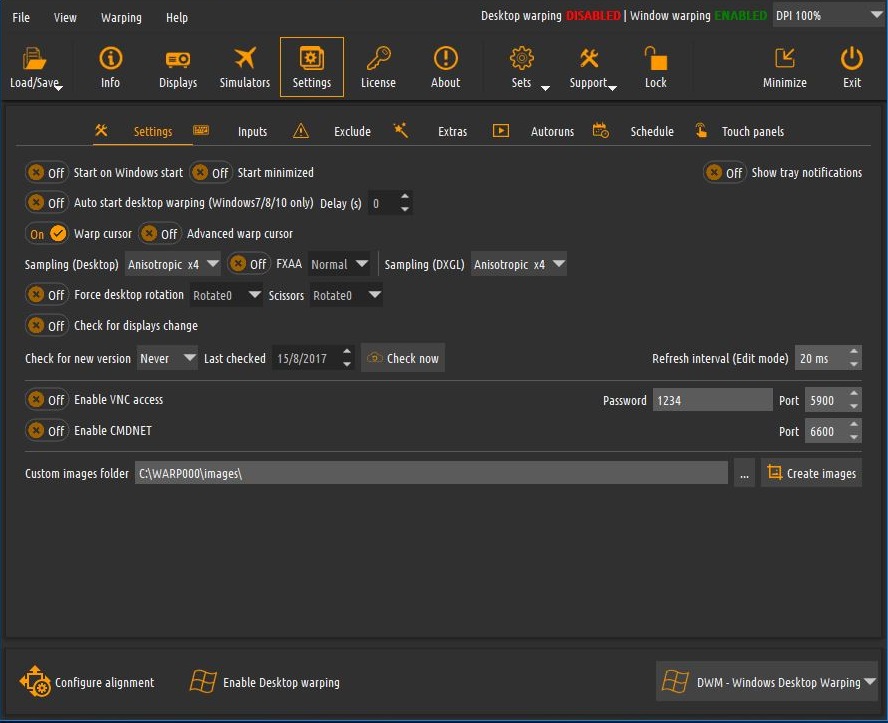Viewport: 888px width, 723px height.
Task: Open the View menu
Action: 65,18
